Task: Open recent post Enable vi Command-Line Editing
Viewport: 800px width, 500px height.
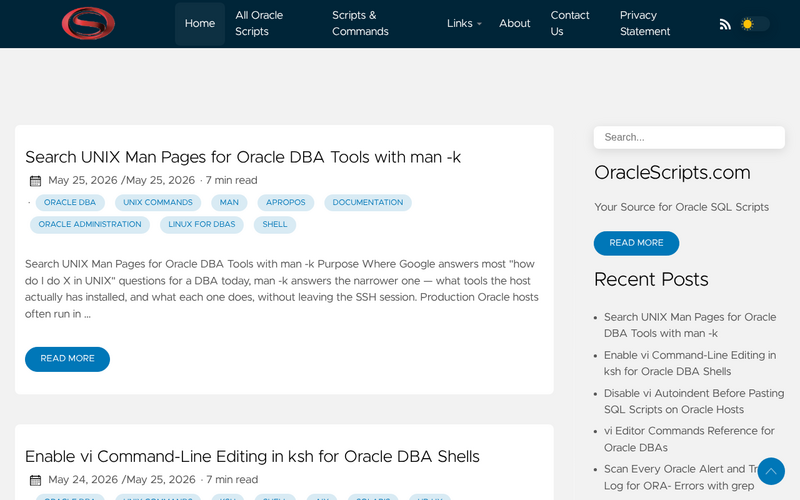Action: (690, 363)
